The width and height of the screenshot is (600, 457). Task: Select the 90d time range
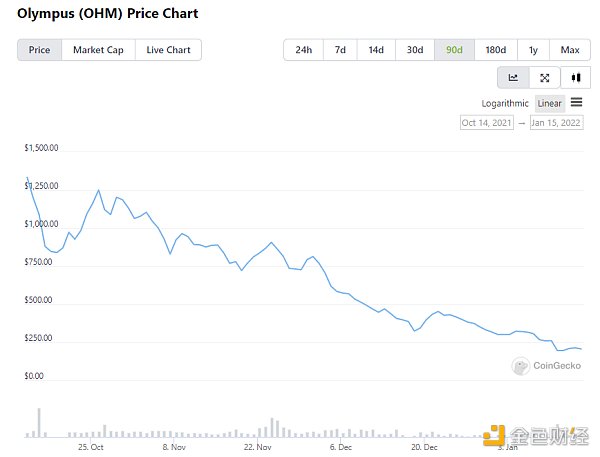(x=454, y=50)
